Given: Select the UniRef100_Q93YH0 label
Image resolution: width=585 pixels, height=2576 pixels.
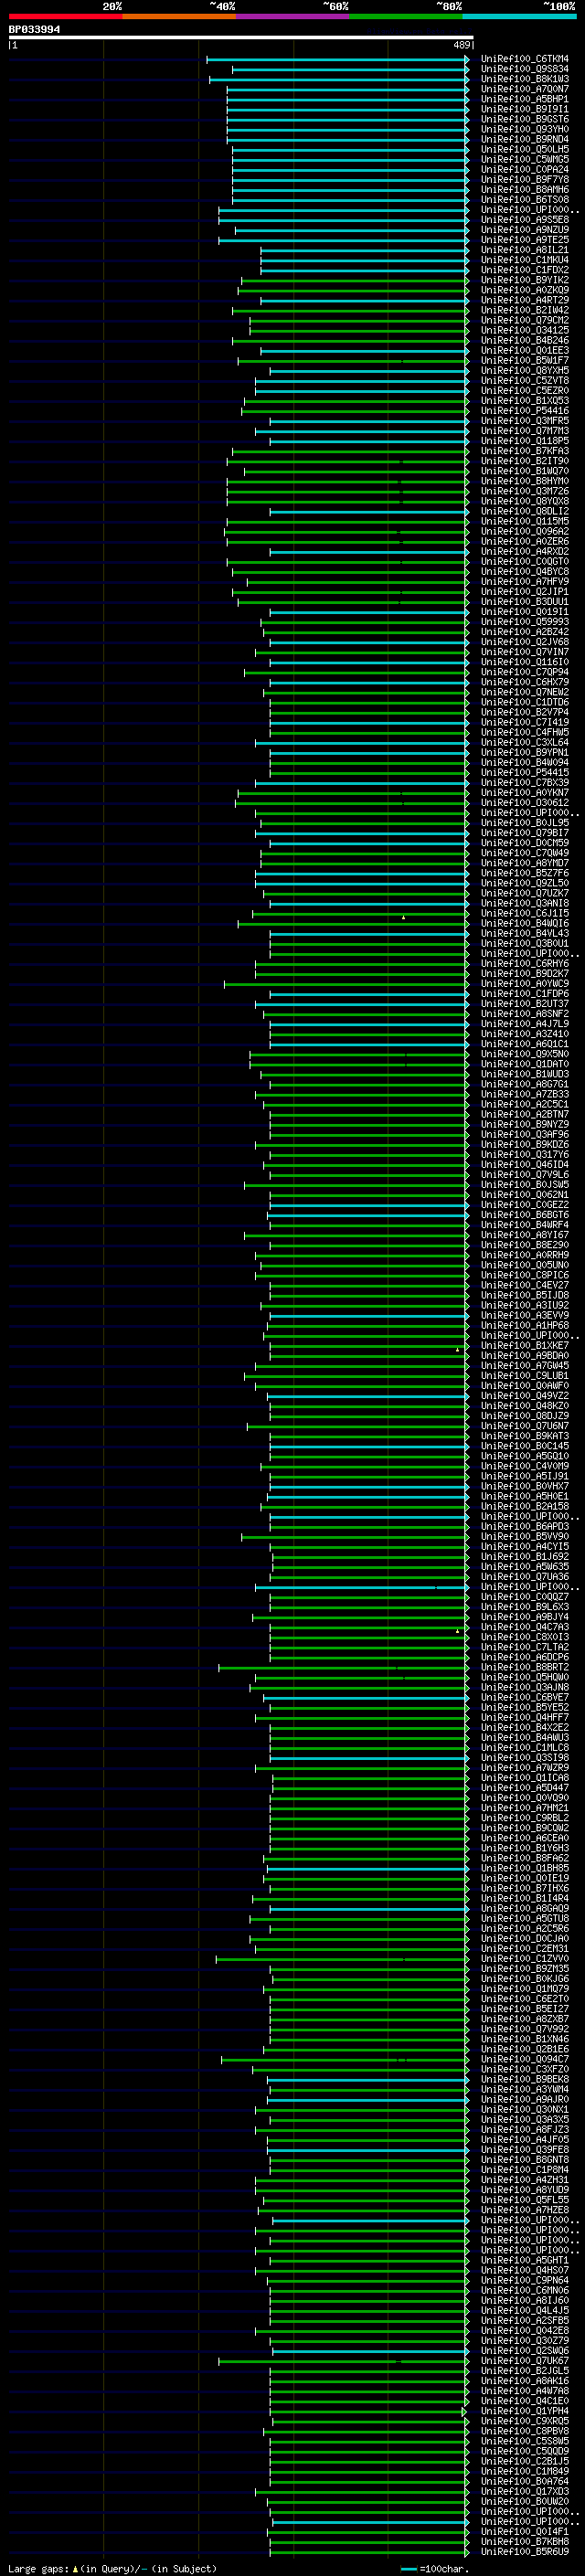Looking at the screenshot, I should click(524, 129).
